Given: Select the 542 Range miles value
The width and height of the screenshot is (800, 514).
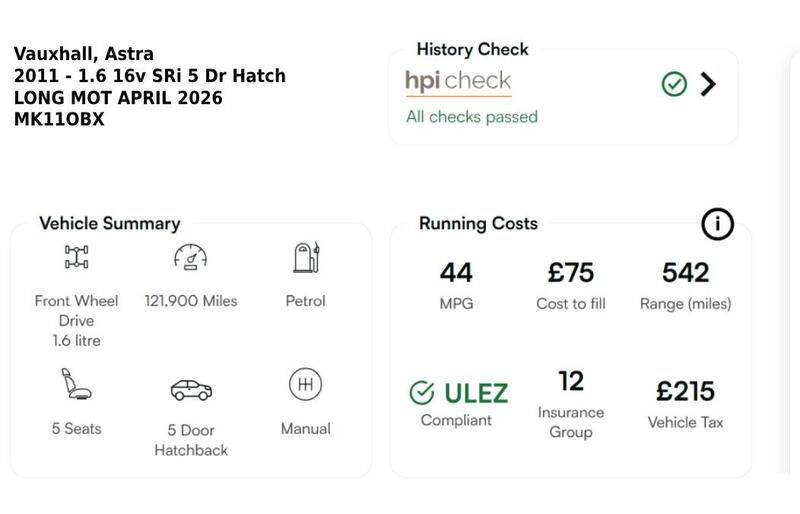Looking at the screenshot, I should [686, 273].
